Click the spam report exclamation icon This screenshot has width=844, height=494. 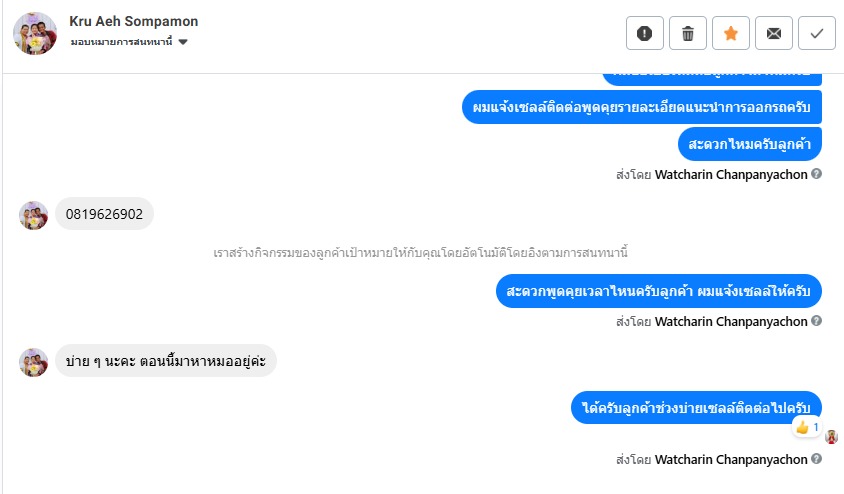click(644, 33)
